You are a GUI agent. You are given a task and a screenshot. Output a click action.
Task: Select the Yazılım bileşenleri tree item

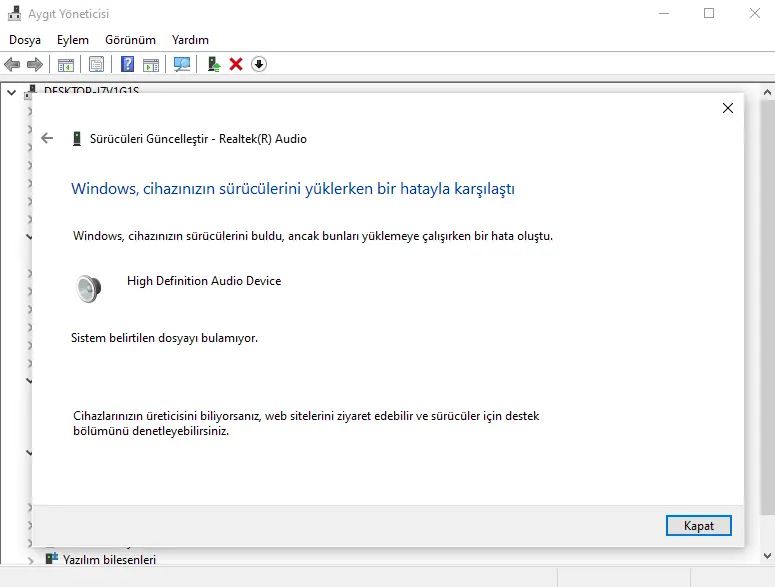pyautogui.click(x=109, y=559)
